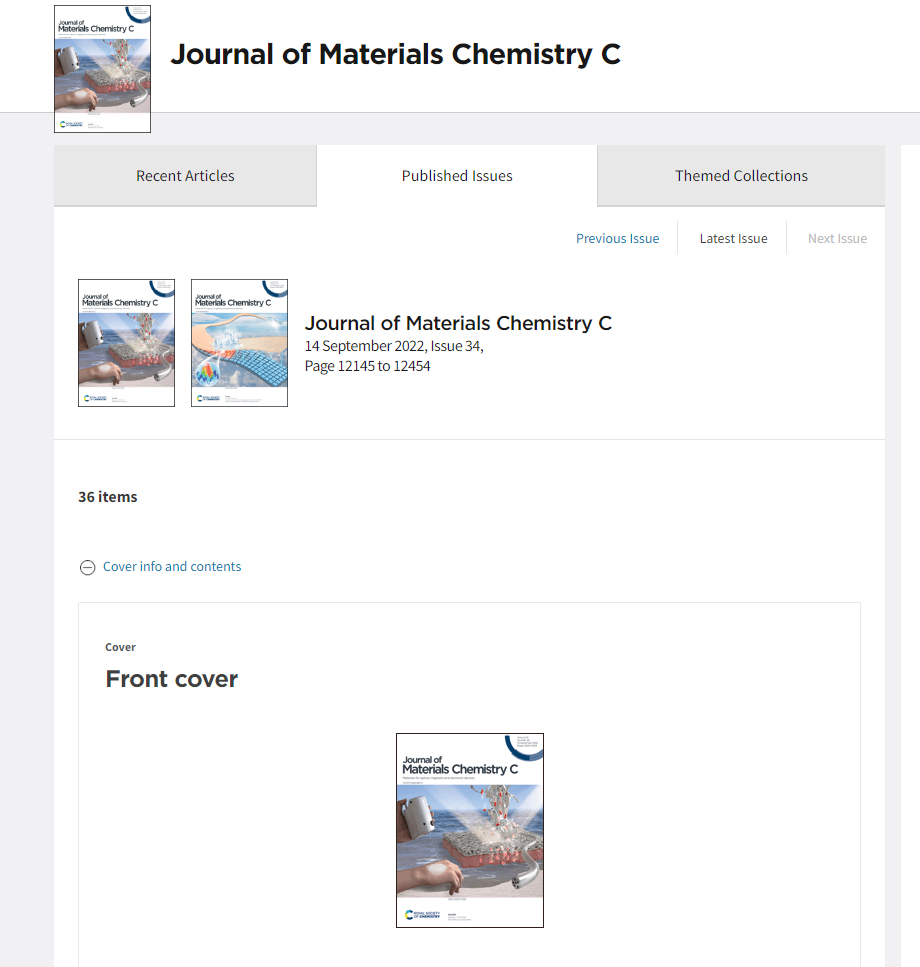Image resolution: width=920 pixels, height=967 pixels.
Task: Click the 36 items count label
Action: tap(108, 497)
